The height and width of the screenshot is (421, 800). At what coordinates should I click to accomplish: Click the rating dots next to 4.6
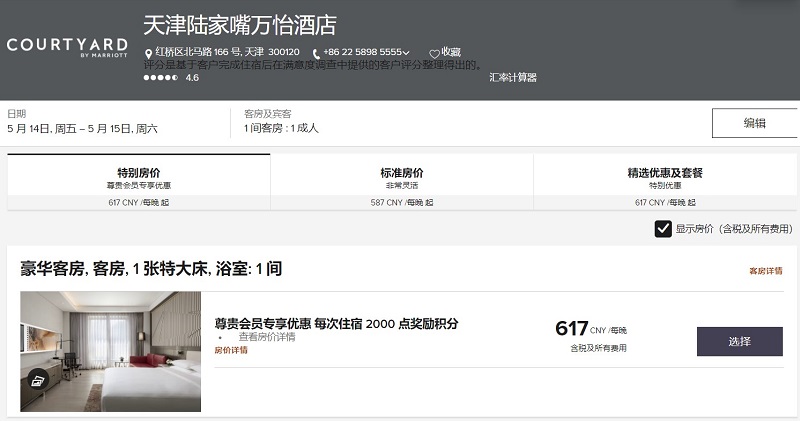pyautogui.click(x=161, y=78)
